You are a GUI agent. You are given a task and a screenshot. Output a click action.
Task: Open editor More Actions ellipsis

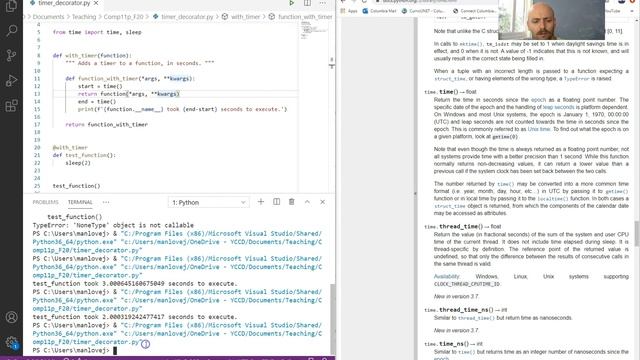click(322, 3)
